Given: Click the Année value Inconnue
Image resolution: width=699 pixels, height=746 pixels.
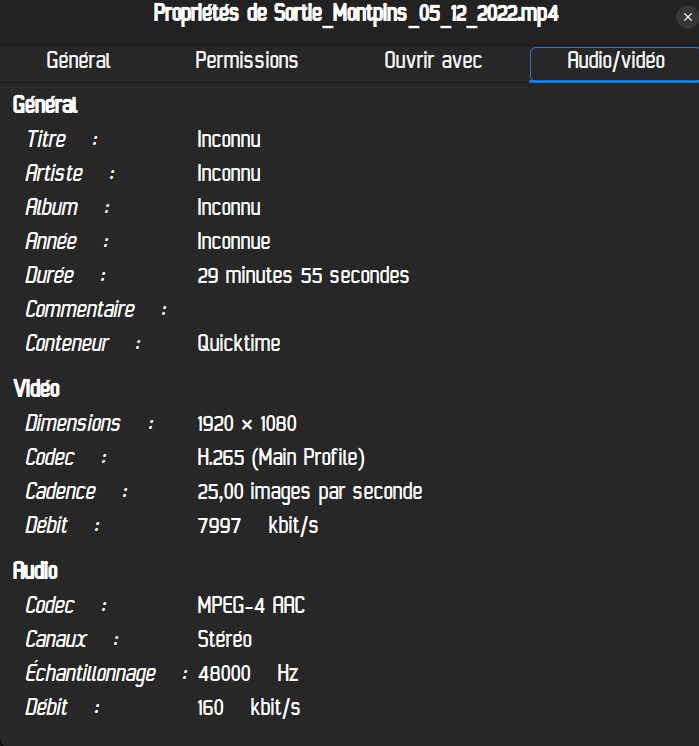Looking at the screenshot, I should pyautogui.click(x=234, y=242).
